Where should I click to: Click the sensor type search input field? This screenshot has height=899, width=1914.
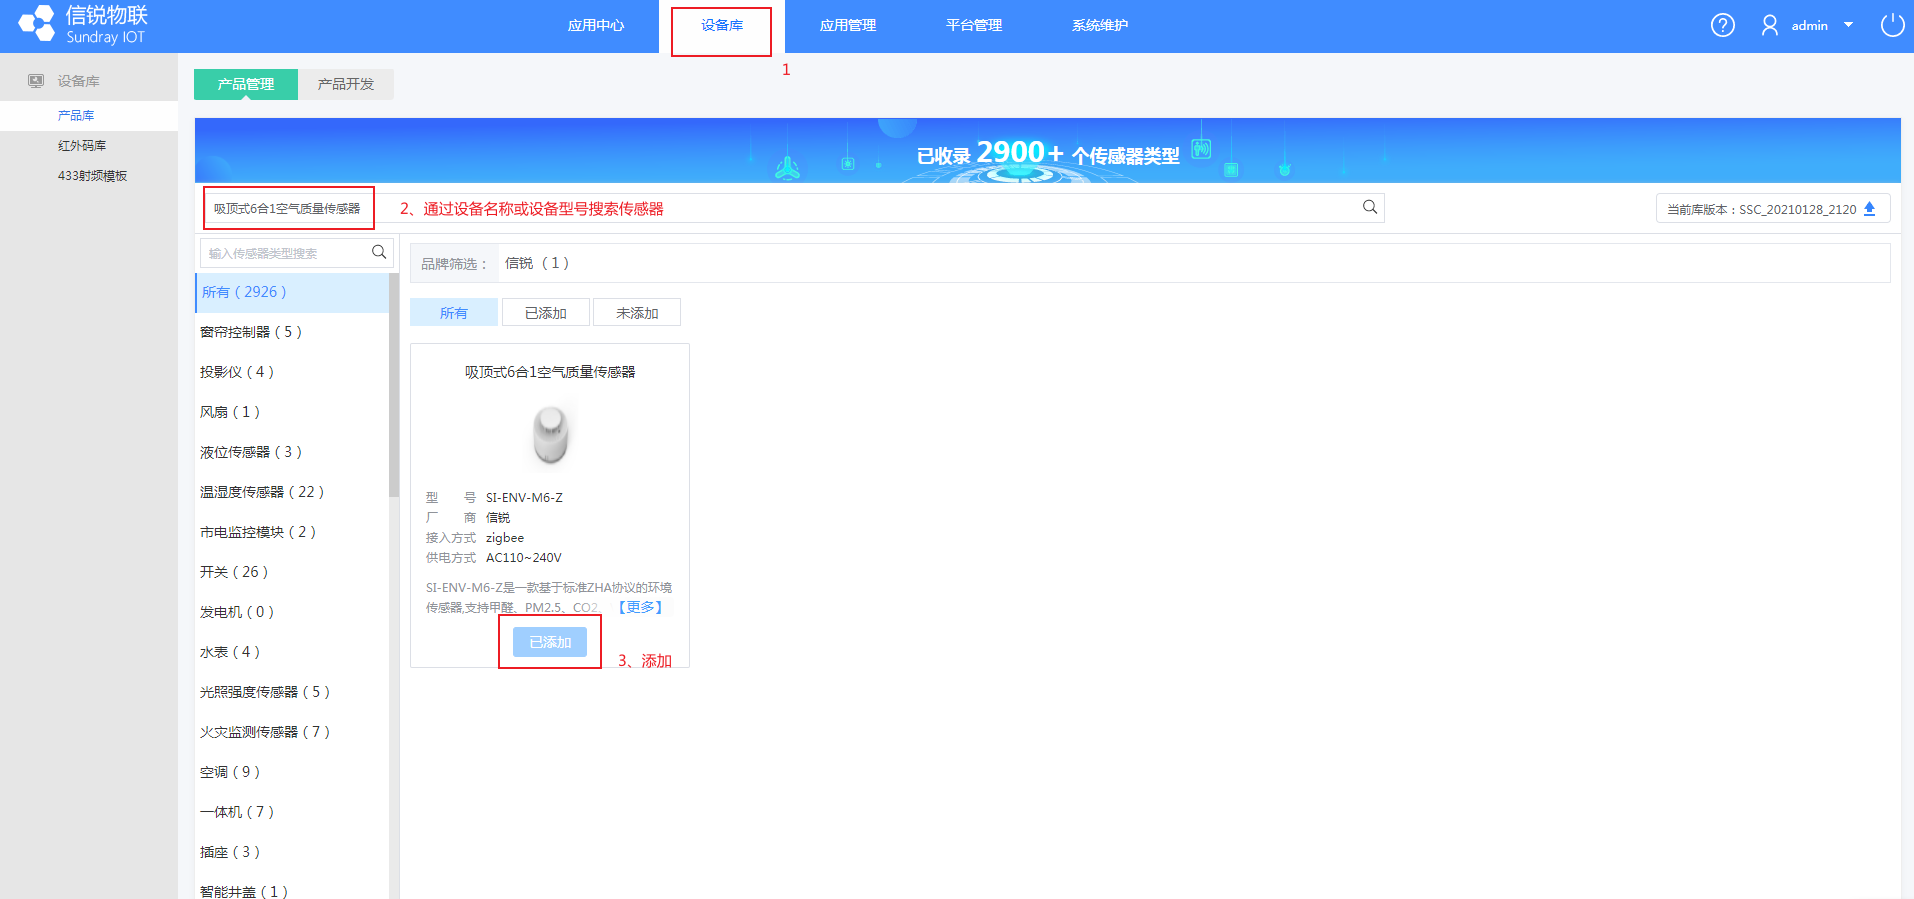coord(285,253)
